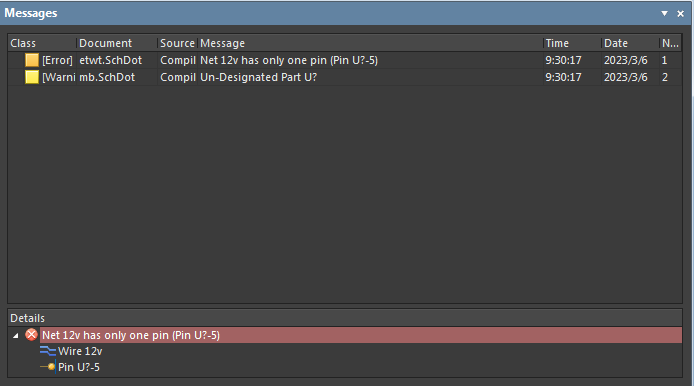Screen dimensions: 694x386
Task: Click the Source column header
Action: [x=177, y=43]
